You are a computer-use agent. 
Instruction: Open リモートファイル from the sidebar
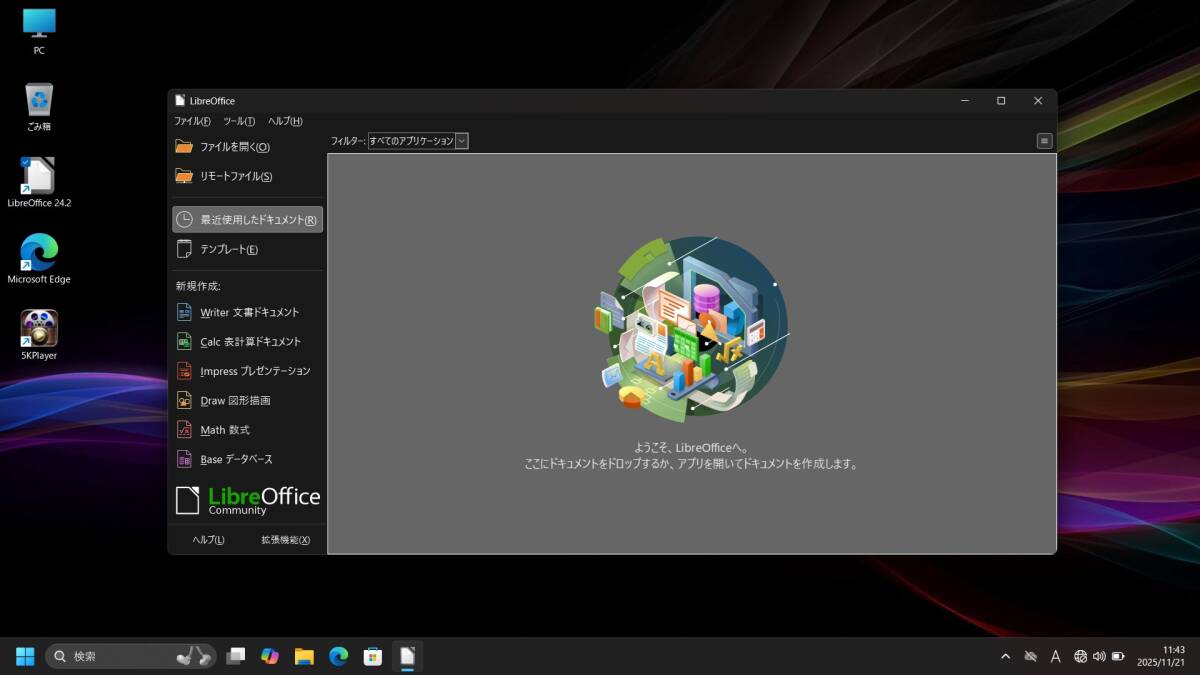[x=235, y=176]
